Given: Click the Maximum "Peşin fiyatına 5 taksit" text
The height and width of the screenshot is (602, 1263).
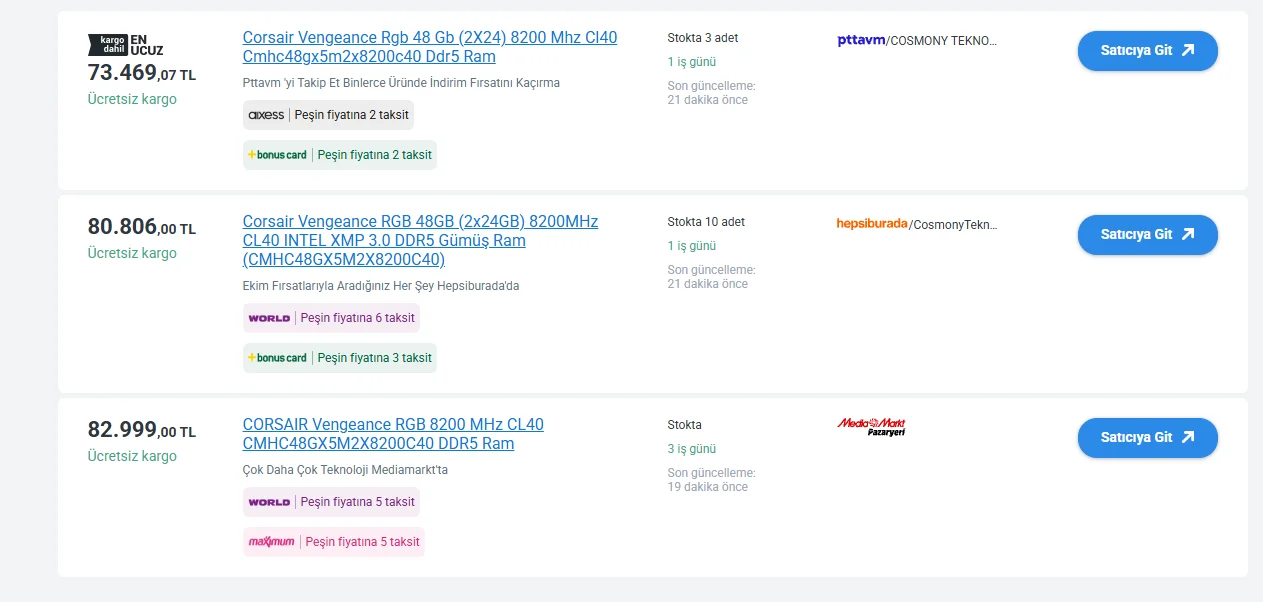Looking at the screenshot, I should 362,542.
